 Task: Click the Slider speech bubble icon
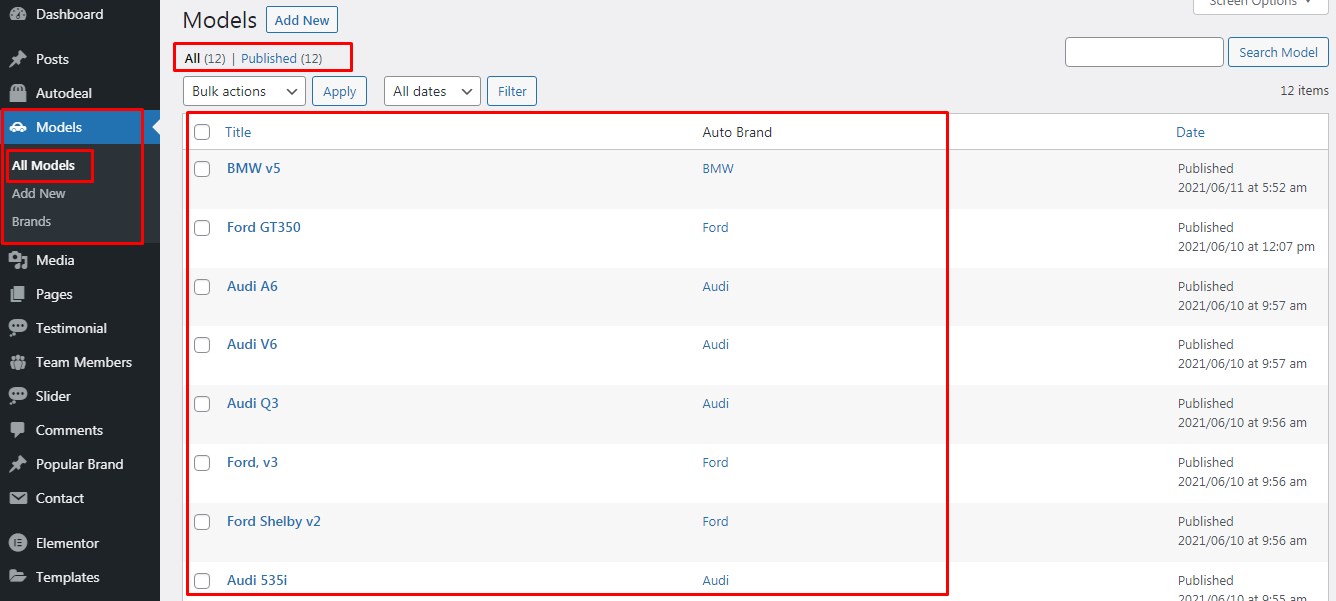pyautogui.click(x=17, y=396)
